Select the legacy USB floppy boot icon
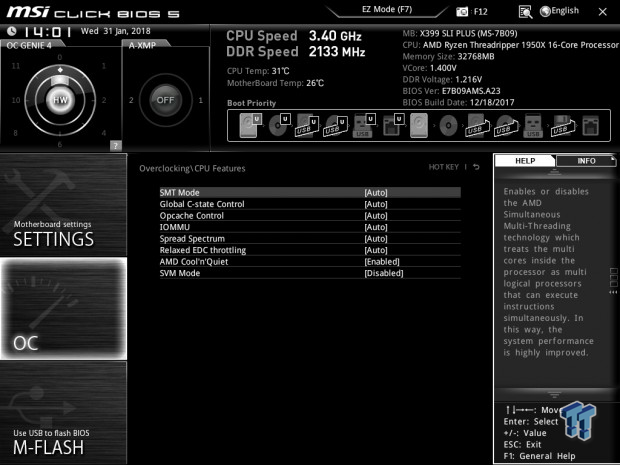The image size is (620, 465). [563, 125]
